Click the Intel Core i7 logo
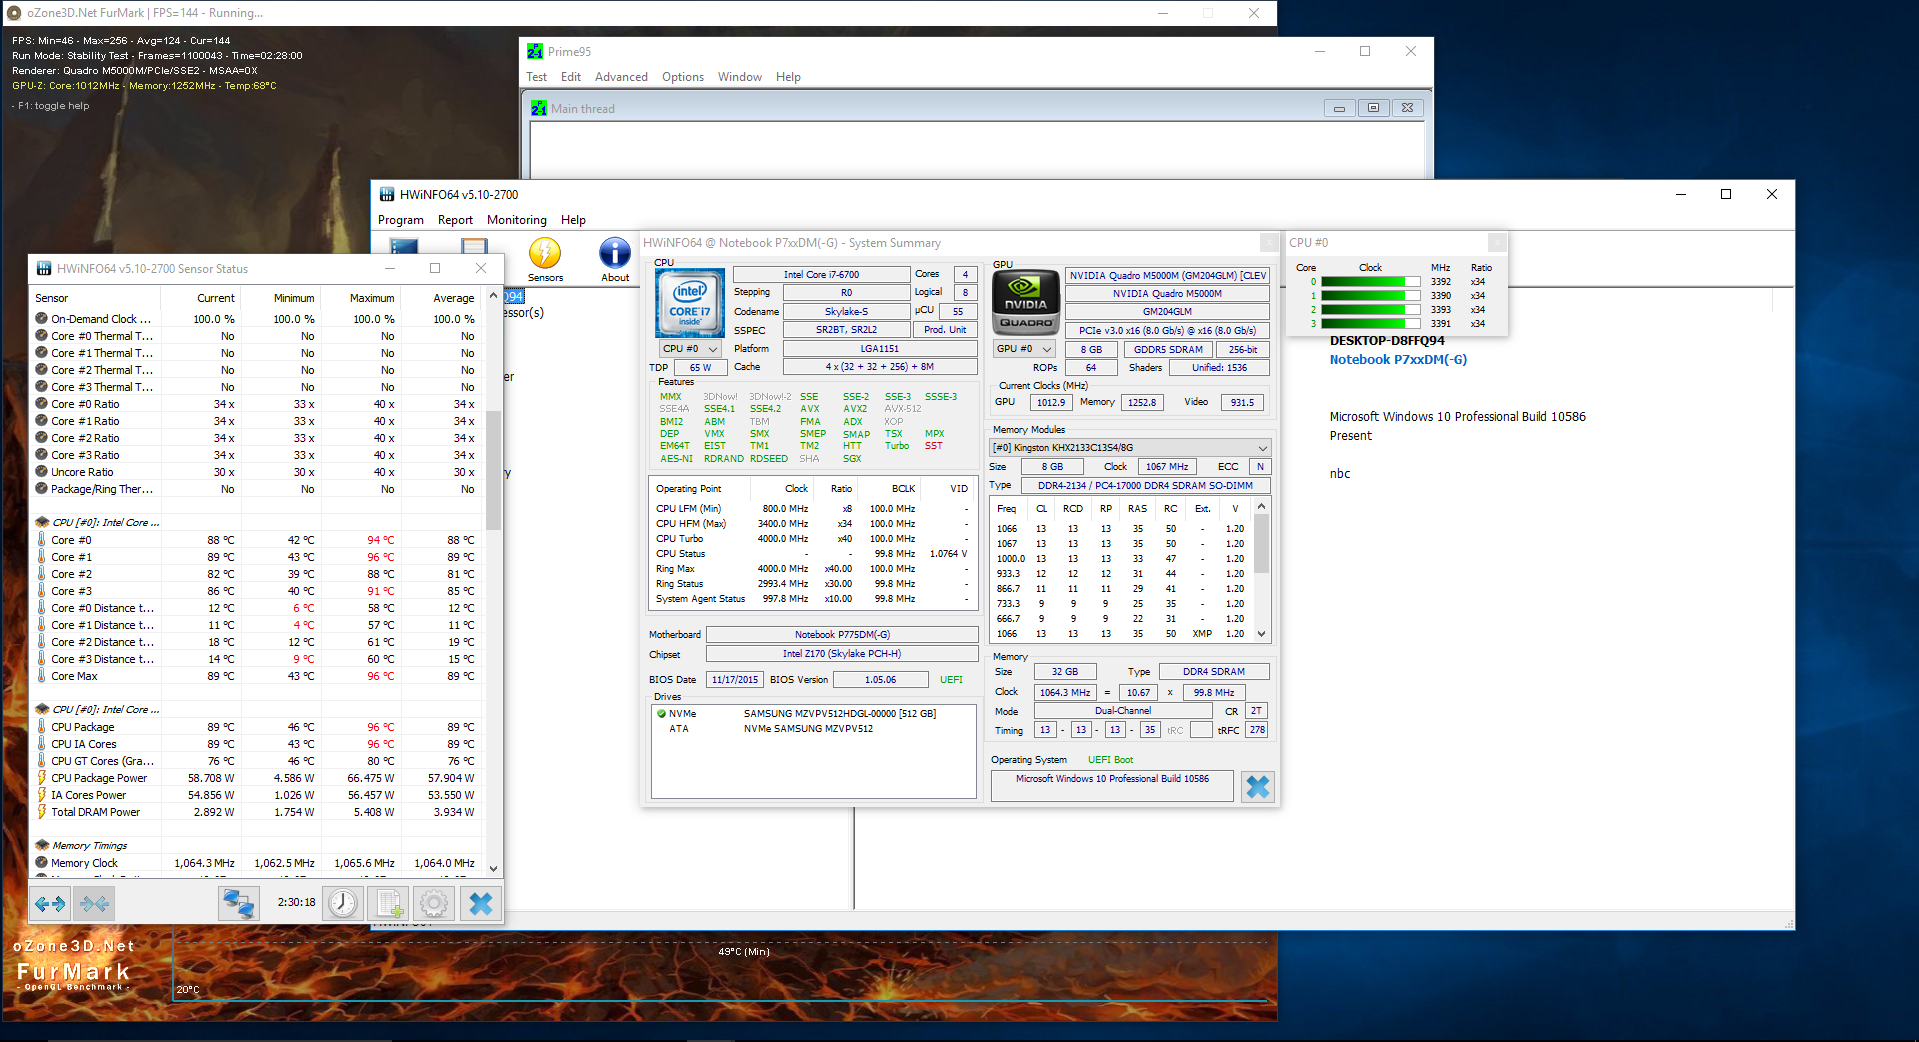Screen dimensions: 1919x1042 click(690, 303)
